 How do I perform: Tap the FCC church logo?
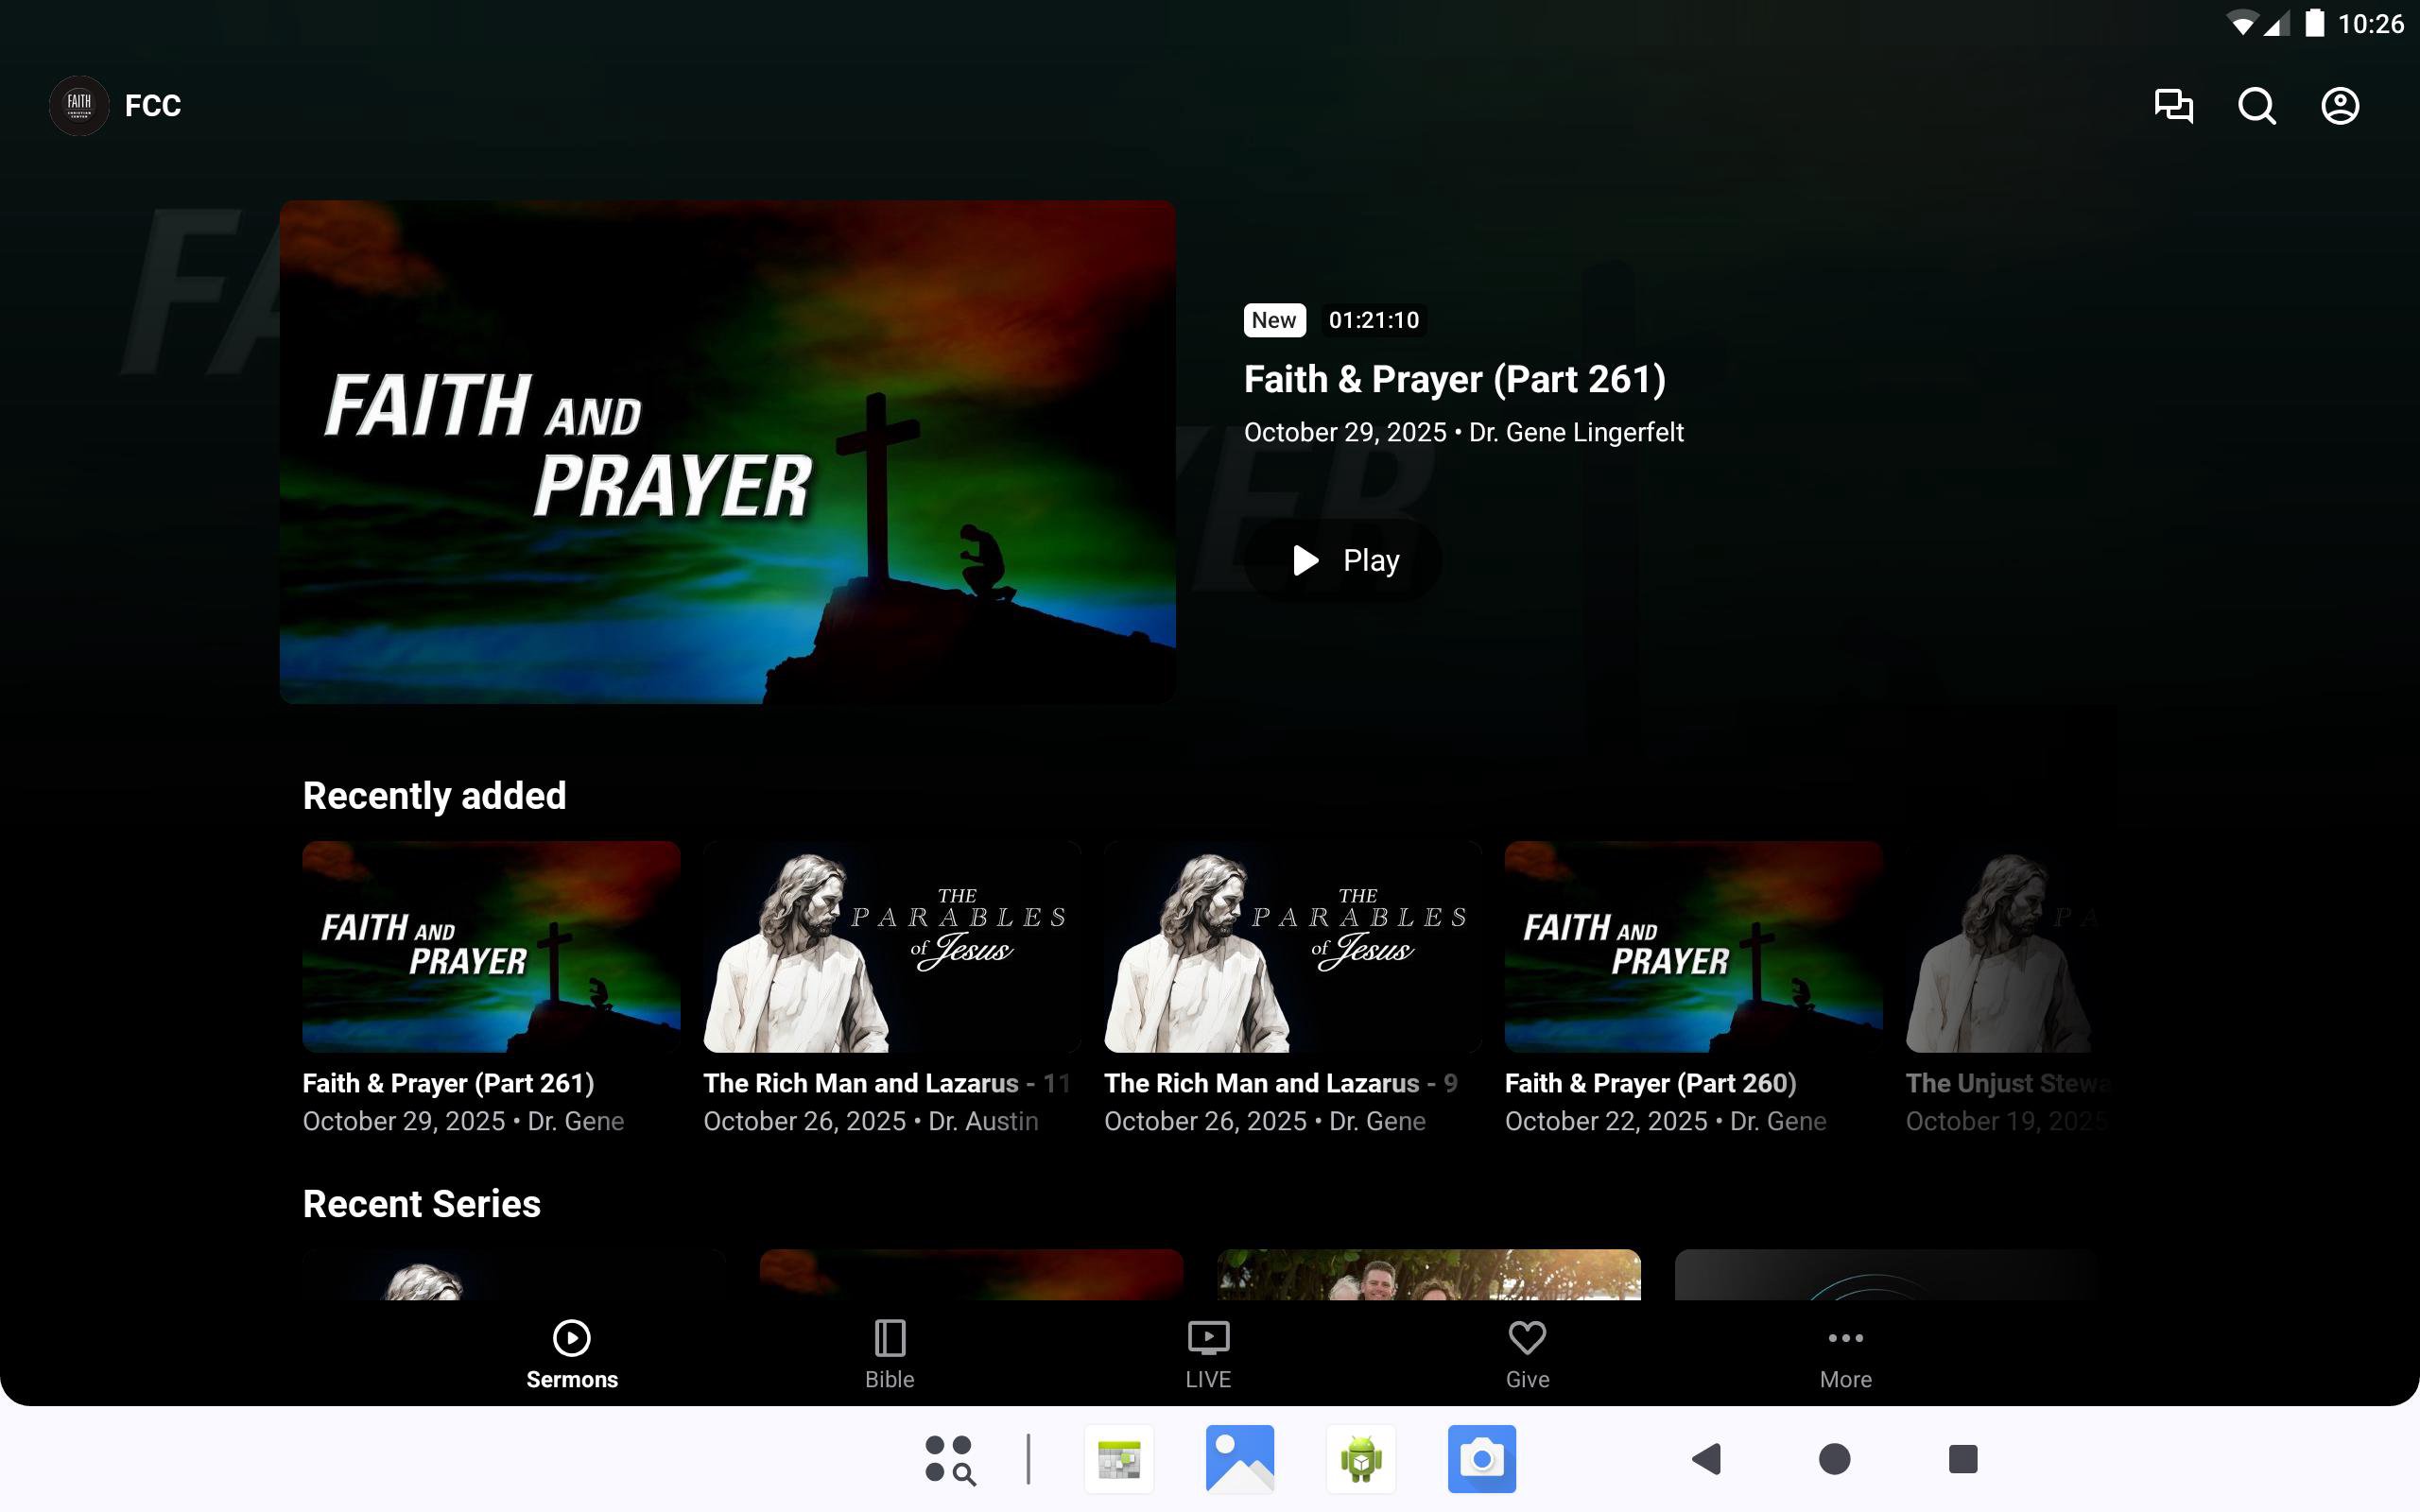pyautogui.click(x=79, y=105)
